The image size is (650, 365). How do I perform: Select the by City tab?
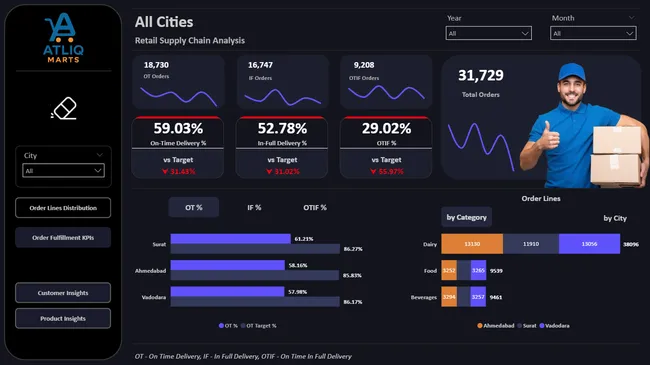pos(615,218)
